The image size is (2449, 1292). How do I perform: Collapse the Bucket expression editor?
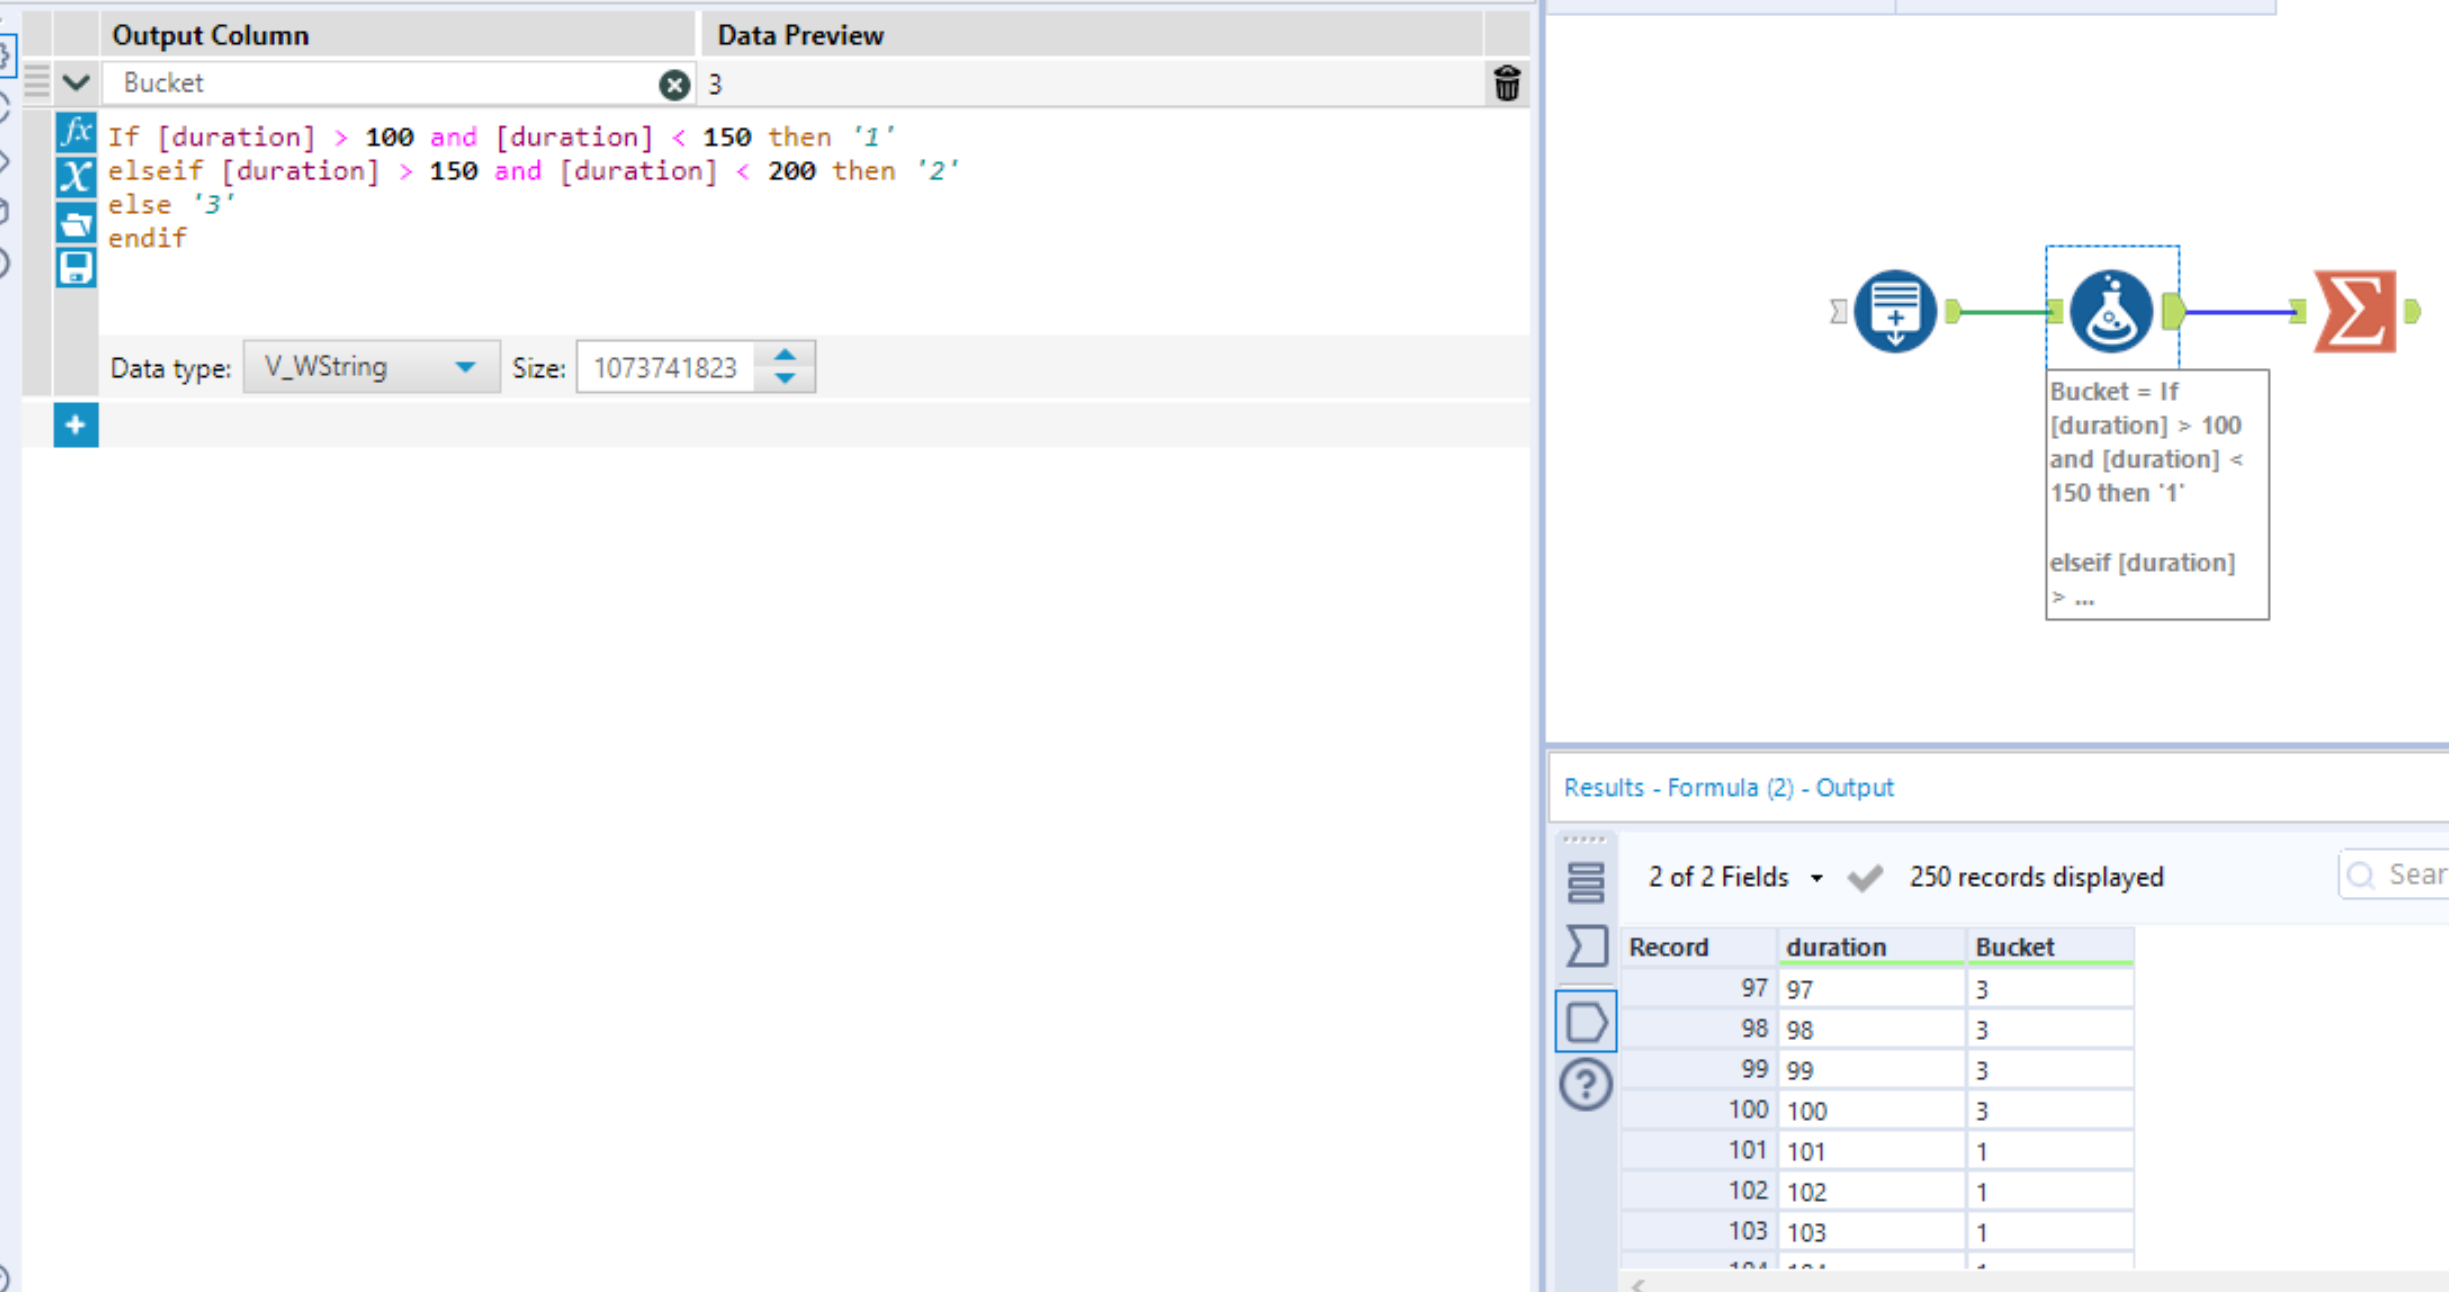(75, 83)
